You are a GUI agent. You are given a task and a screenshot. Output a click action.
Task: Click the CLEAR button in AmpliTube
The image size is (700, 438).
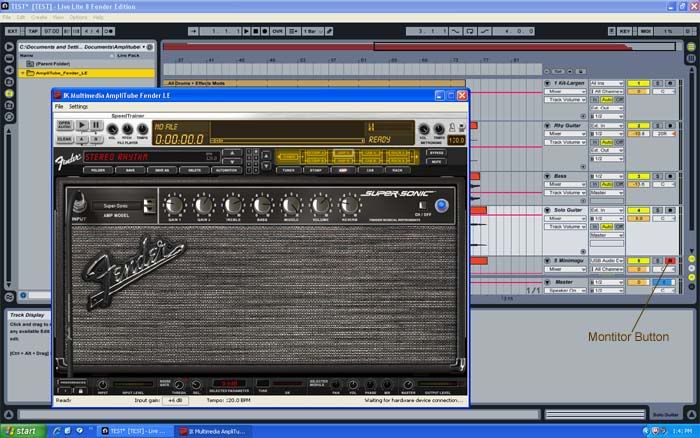coord(65,139)
